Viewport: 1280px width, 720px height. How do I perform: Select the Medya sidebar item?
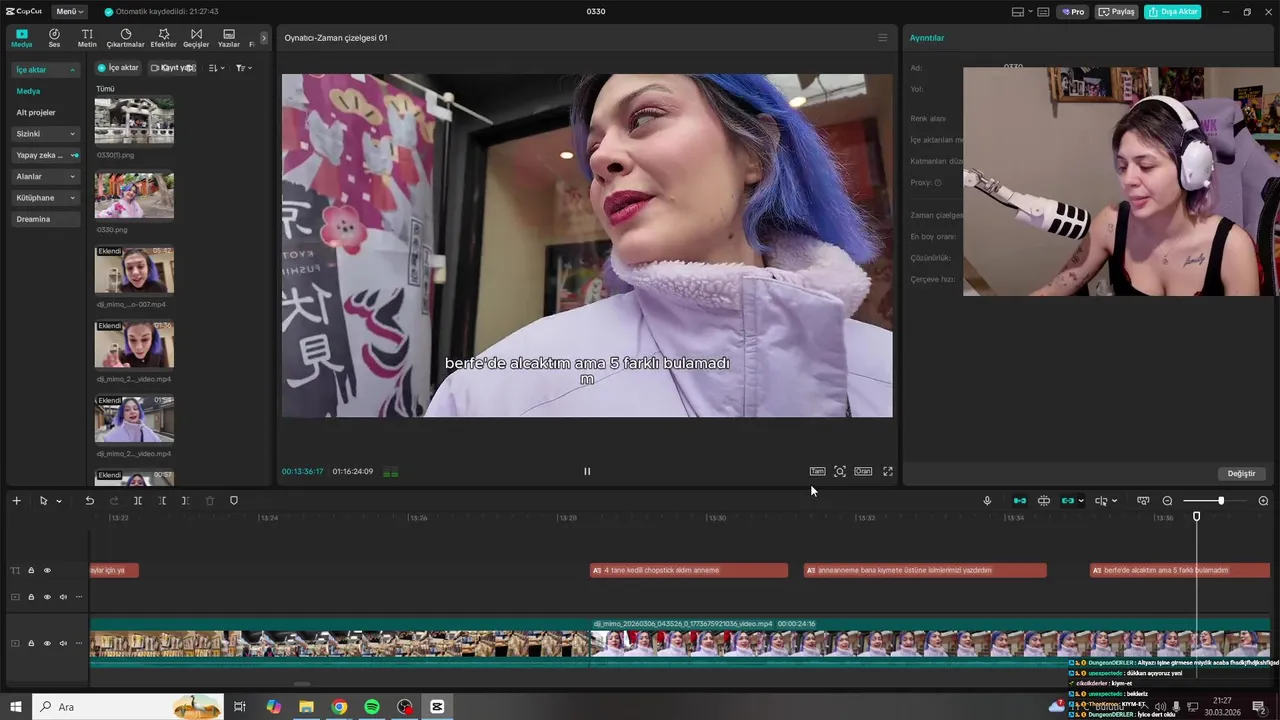pos(28,91)
